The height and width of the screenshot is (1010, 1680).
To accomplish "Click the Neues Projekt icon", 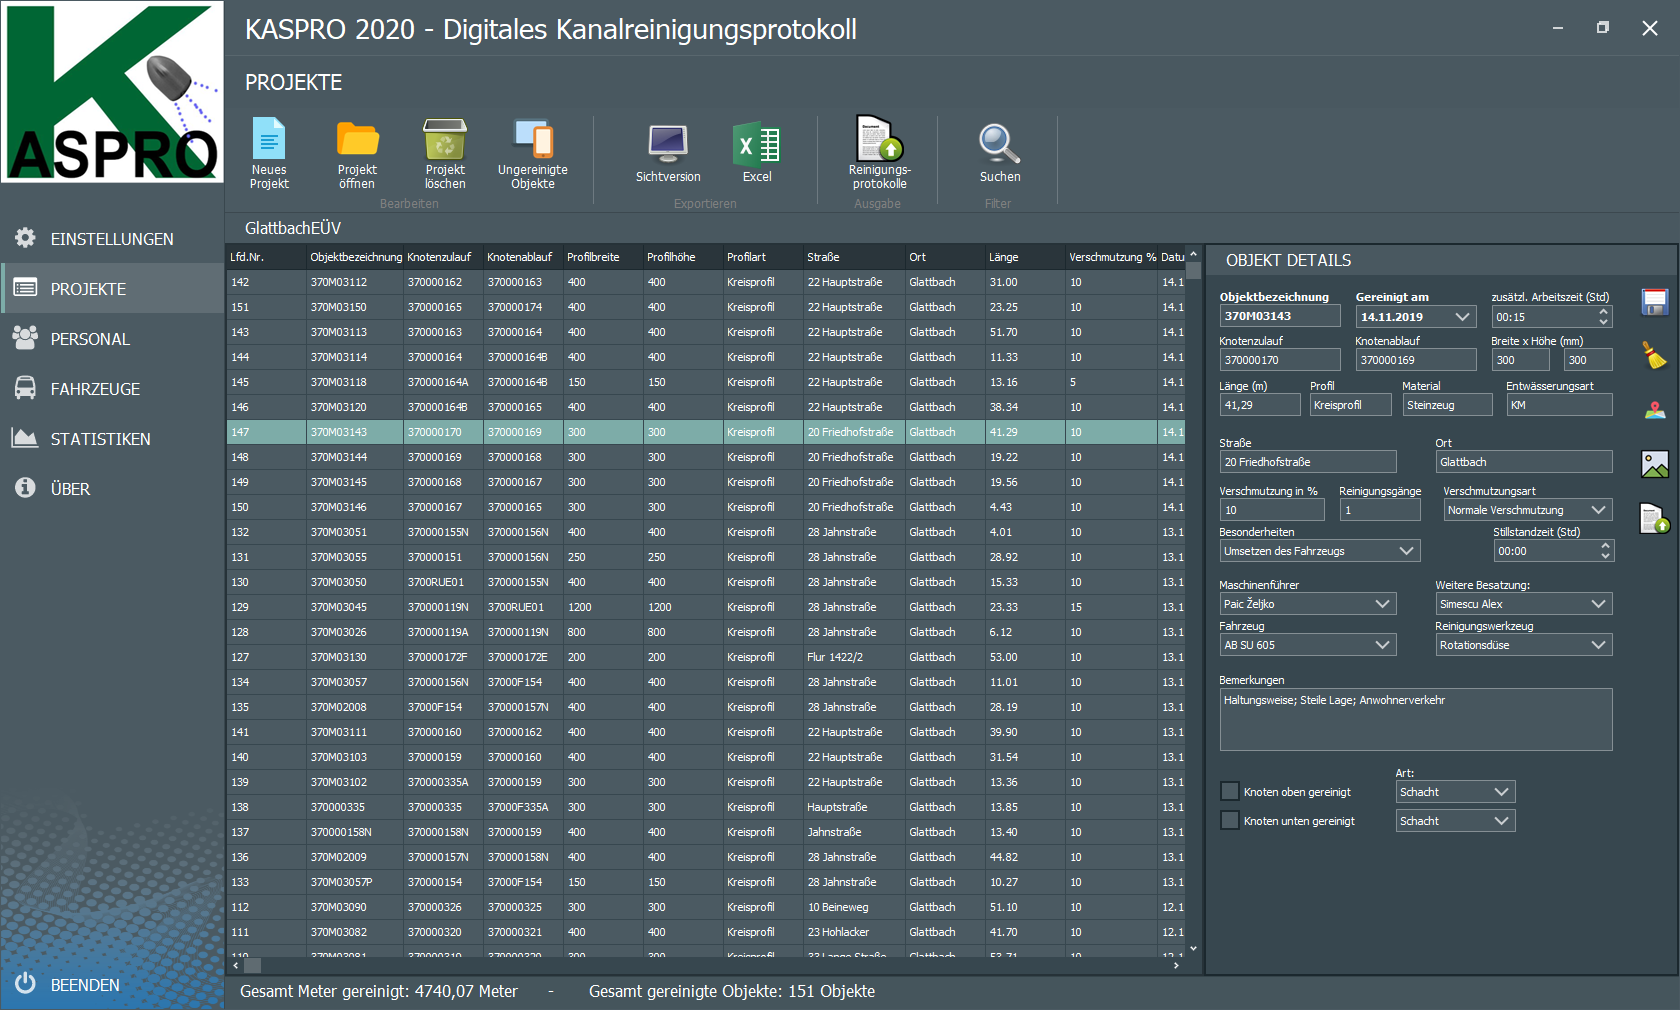I will (269, 140).
